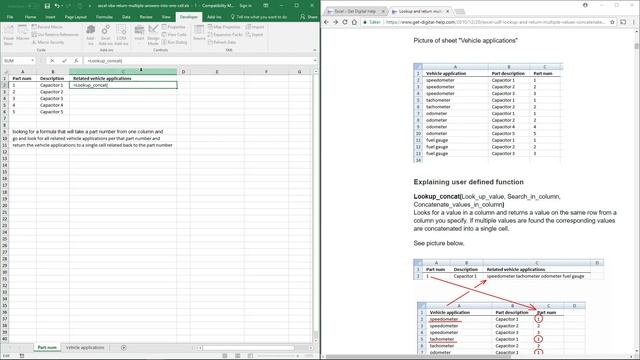Screen dimensions: 640x360
Task: Toggle Use Relative References
Action: pyautogui.click(x=55, y=35)
